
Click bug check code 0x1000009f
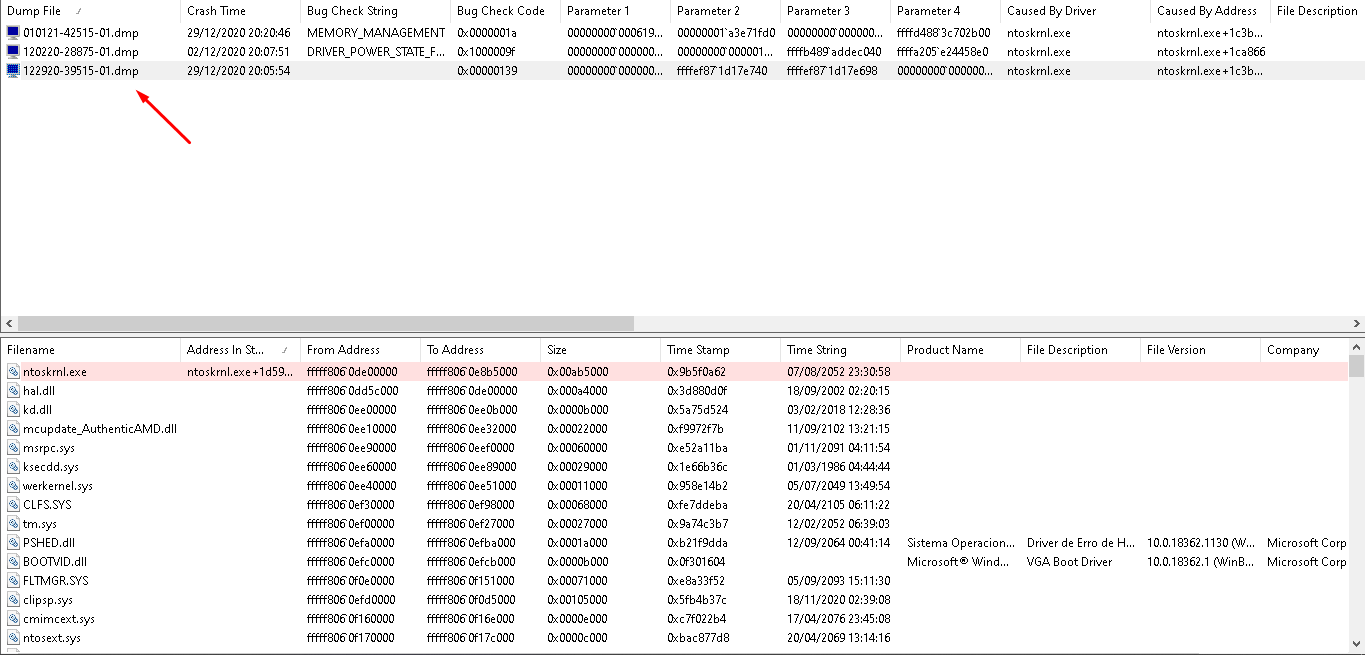pos(486,52)
